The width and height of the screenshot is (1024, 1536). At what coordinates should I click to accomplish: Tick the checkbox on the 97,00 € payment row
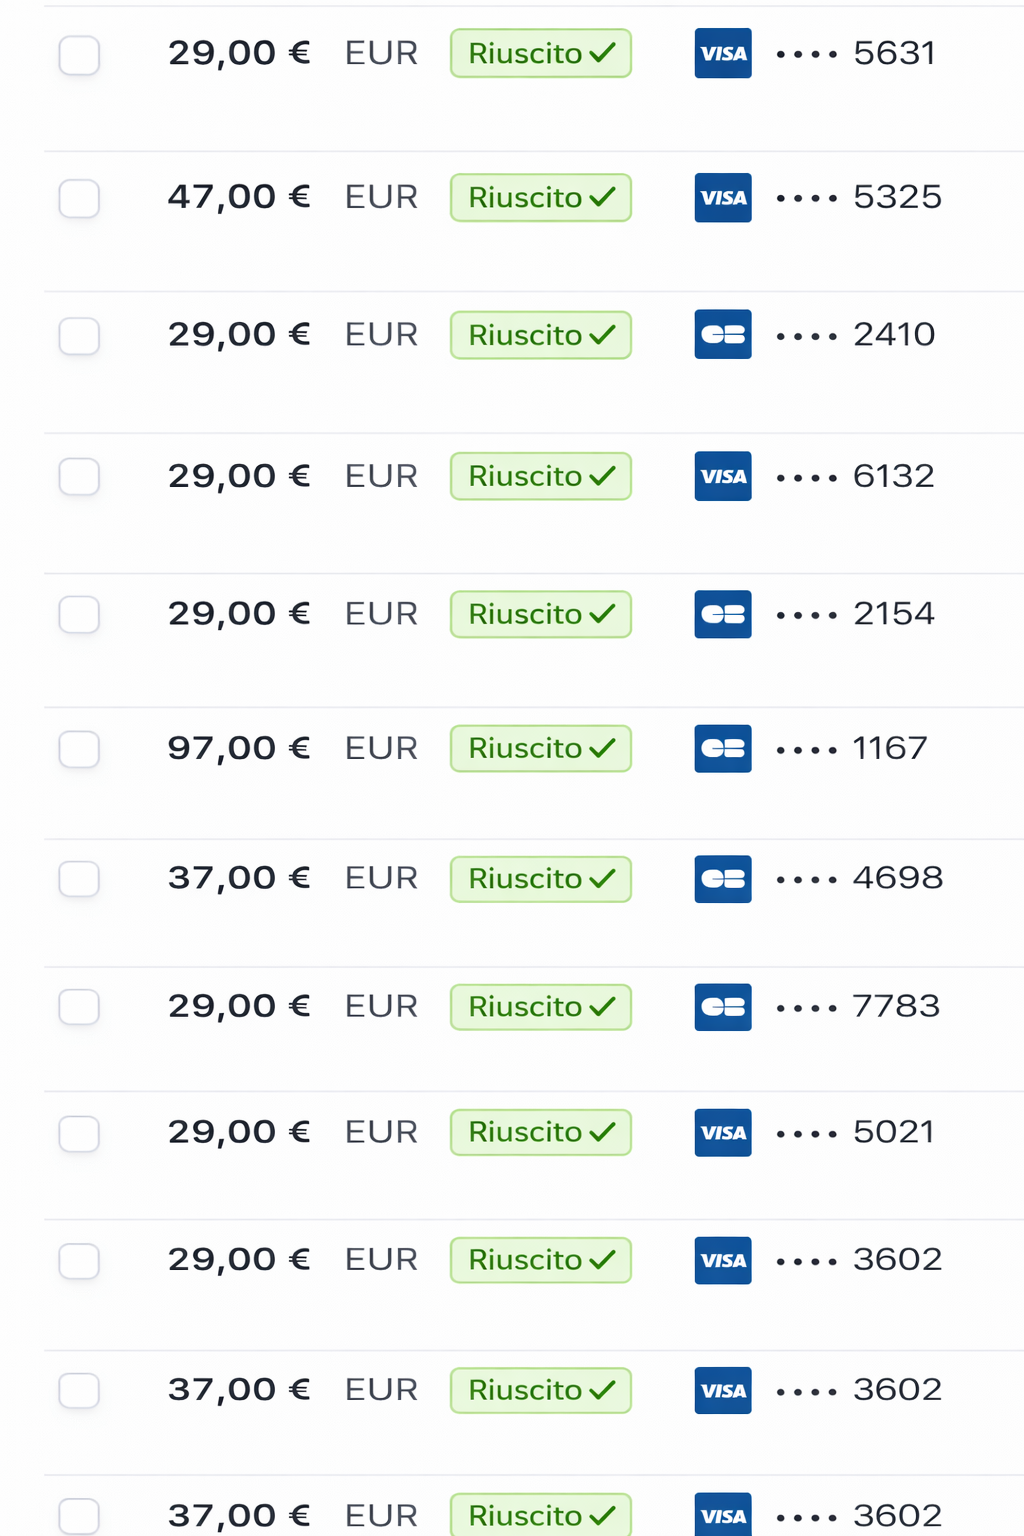pyautogui.click(x=79, y=749)
